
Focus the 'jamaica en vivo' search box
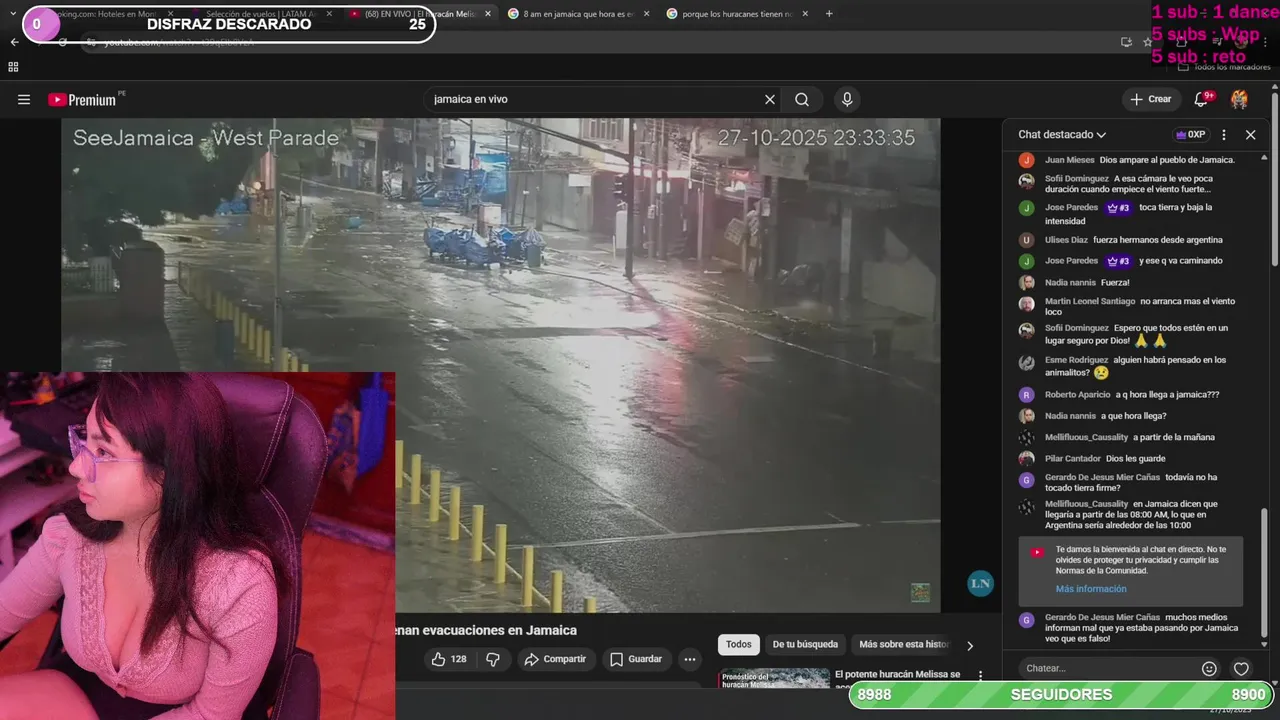[x=597, y=99]
